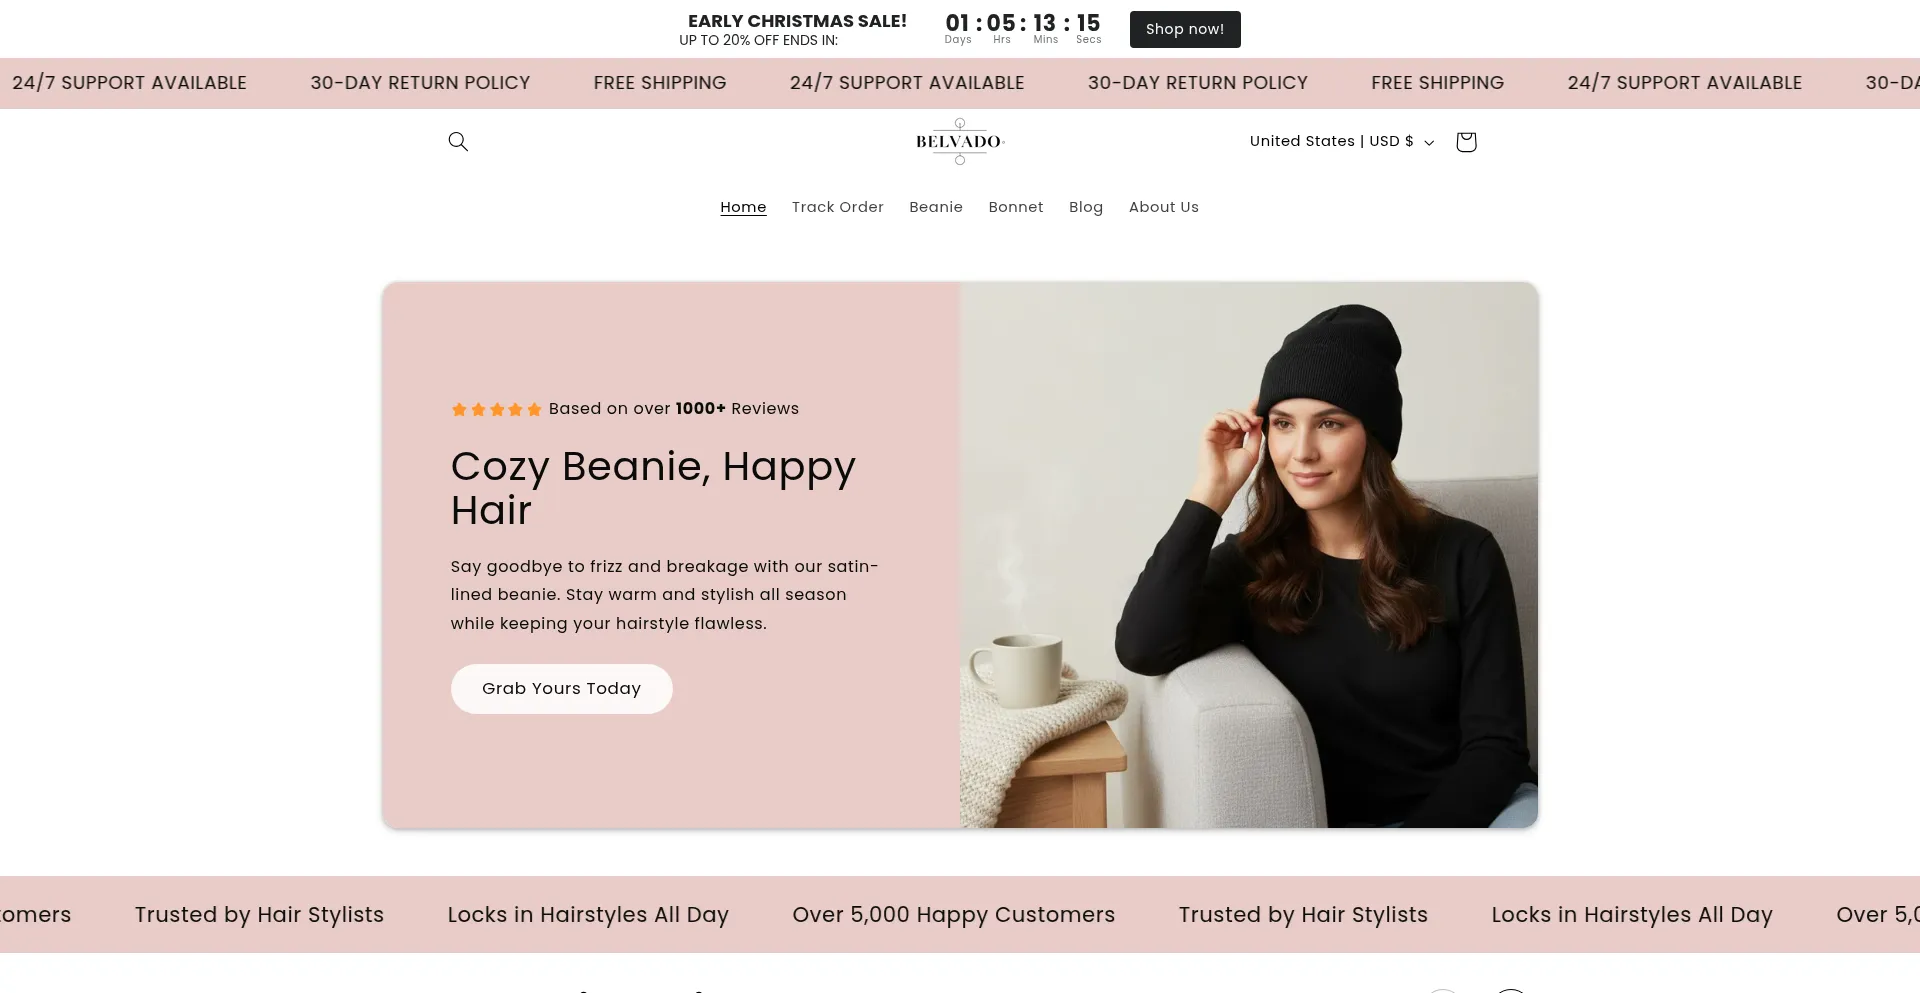Visit the About Us page

[1163, 207]
